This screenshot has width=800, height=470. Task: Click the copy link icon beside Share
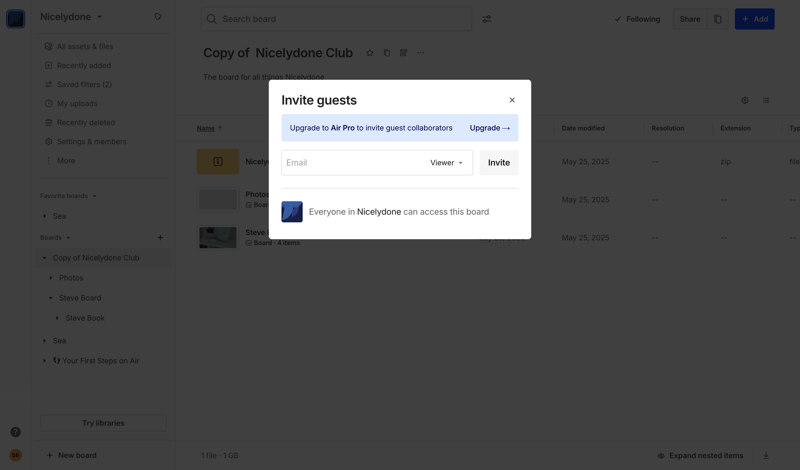(x=718, y=19)
